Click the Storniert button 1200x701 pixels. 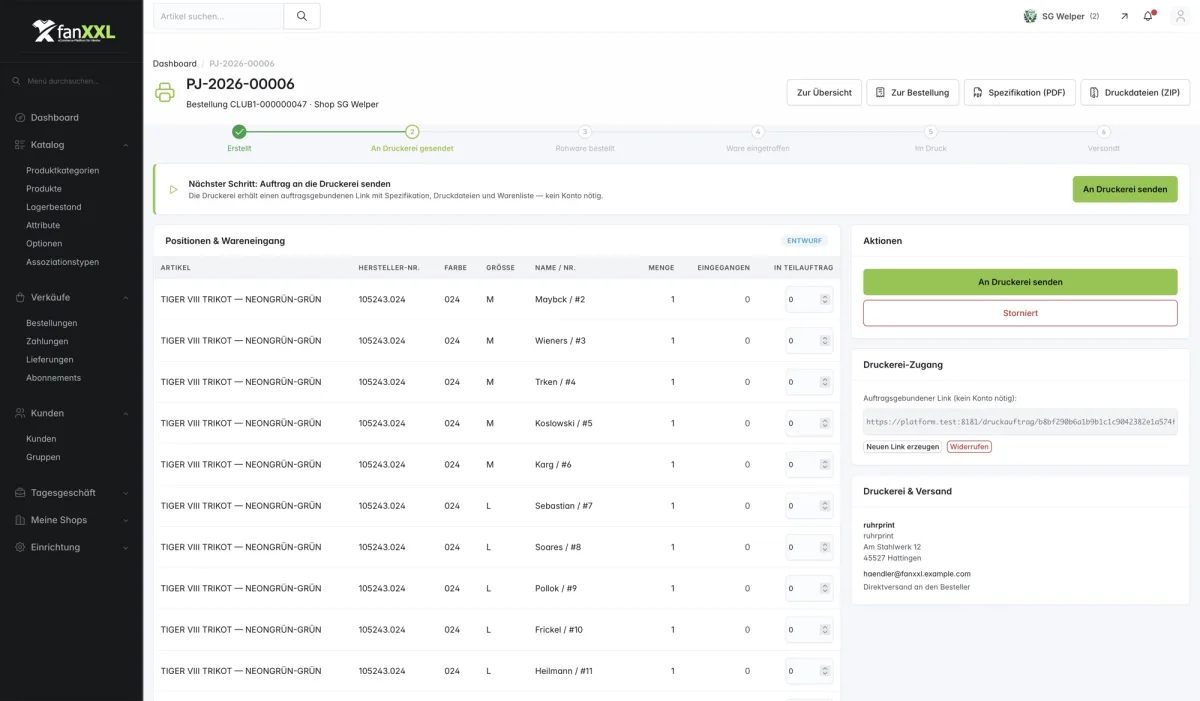click(1020, 313)
